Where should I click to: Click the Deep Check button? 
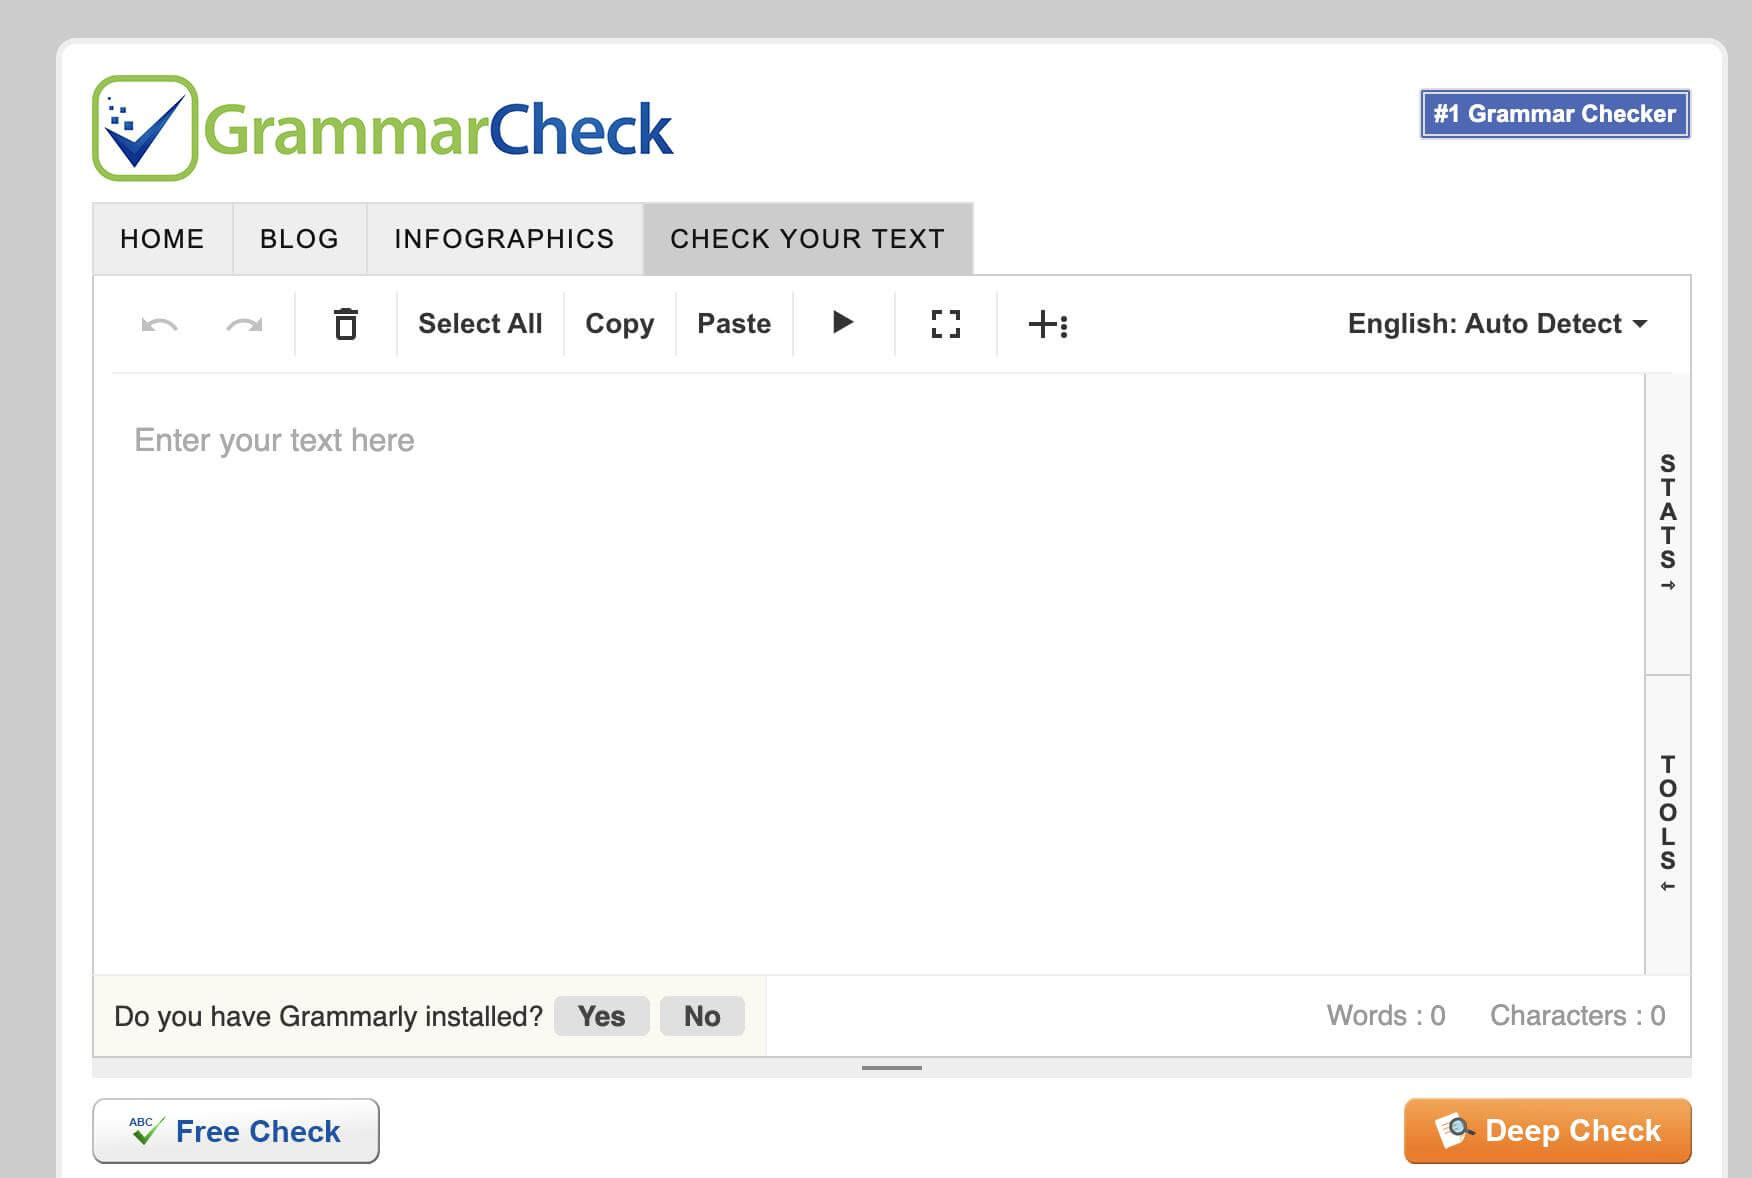[x=1548, y=1131]
